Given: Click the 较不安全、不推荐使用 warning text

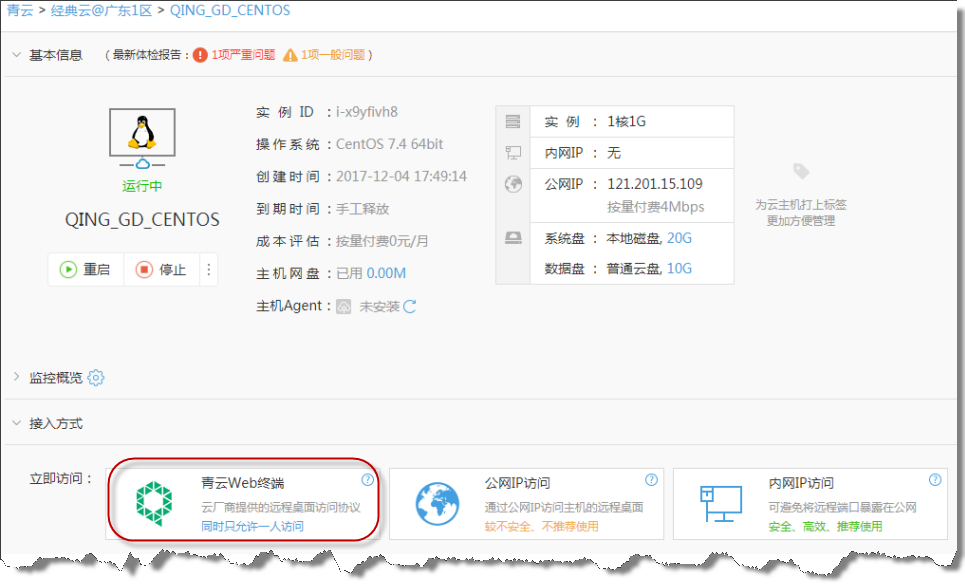Looking at the screenshot, I should 542,526.
